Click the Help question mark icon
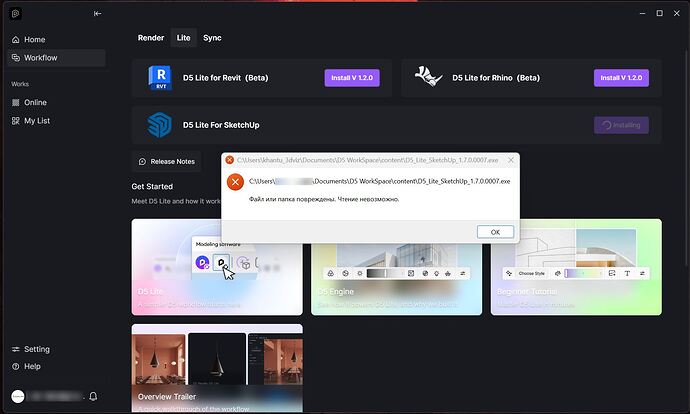 [16, 366]
